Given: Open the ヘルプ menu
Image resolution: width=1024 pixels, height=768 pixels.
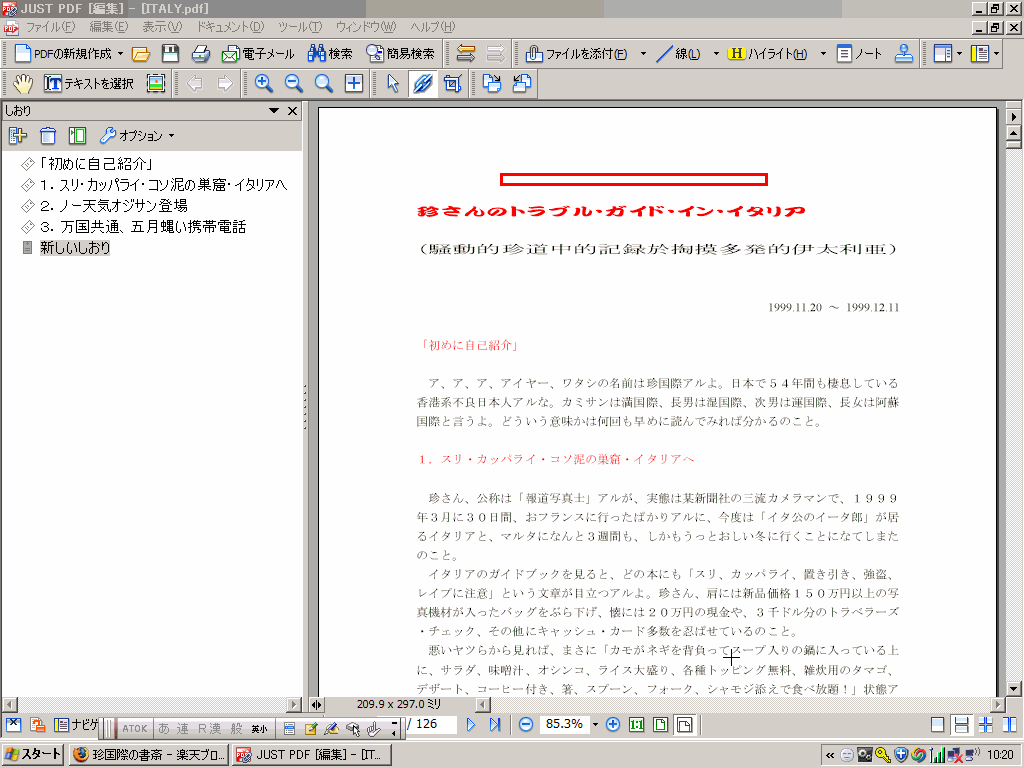Looking at the screenshot, I should point(432,27).
